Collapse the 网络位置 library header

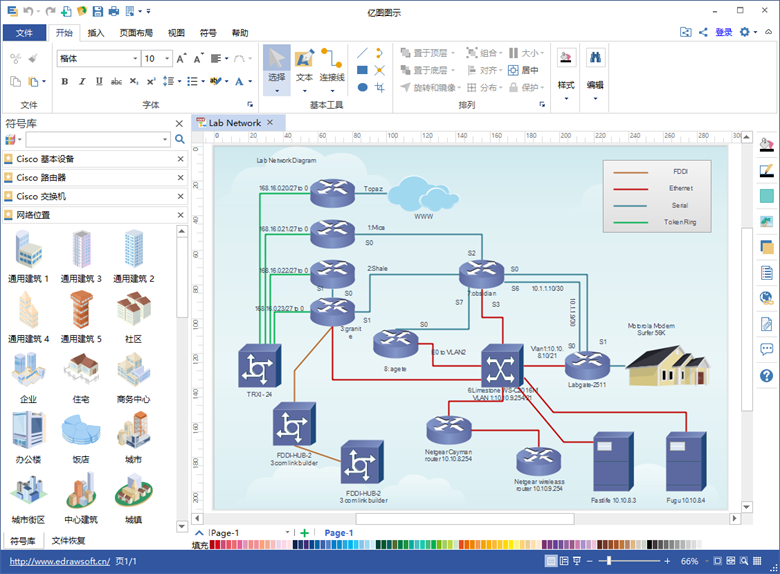(x=95, y=215)
